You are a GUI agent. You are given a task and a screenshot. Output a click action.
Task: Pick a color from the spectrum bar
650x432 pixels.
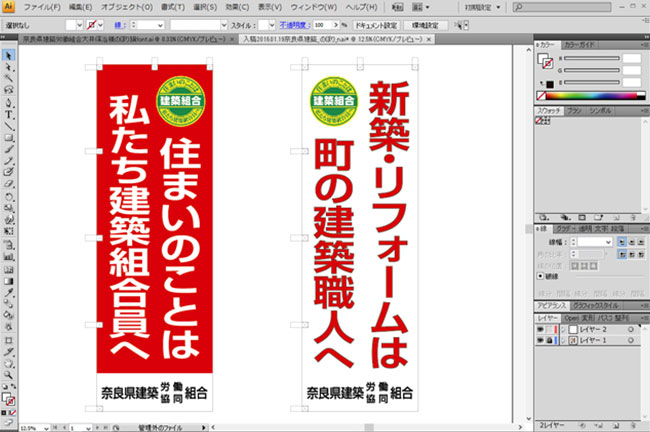click(x=591, y=96)
